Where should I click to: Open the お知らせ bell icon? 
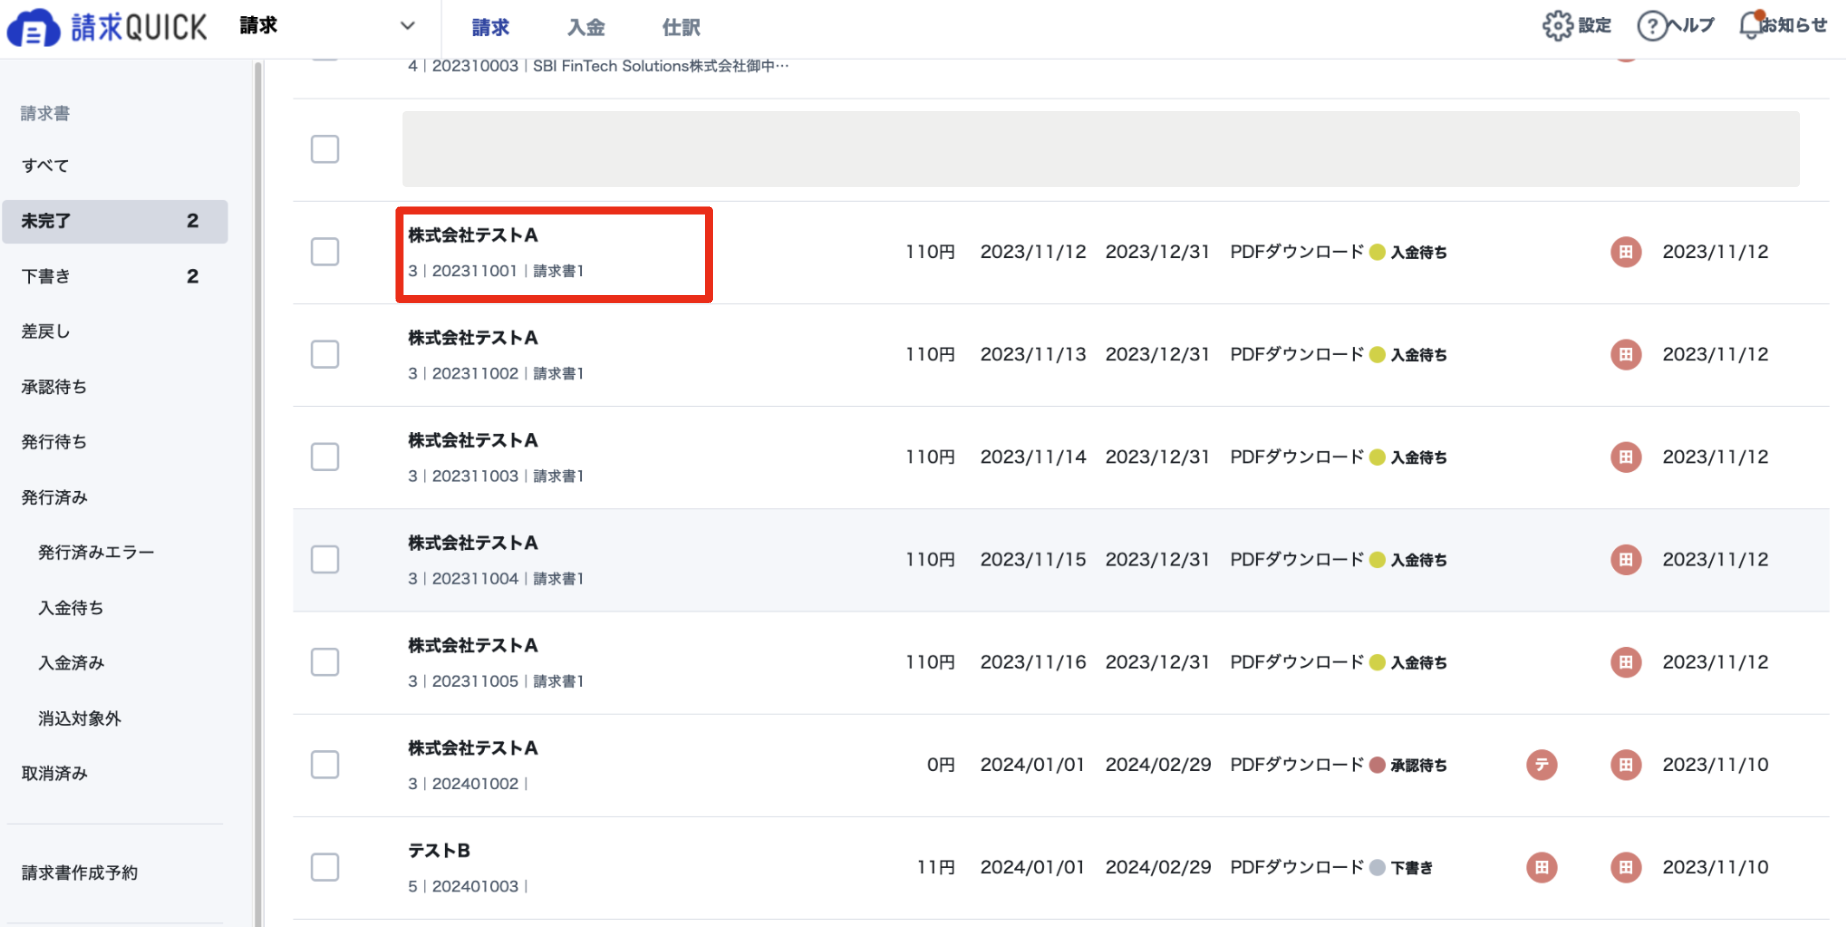pos(1750,25)
